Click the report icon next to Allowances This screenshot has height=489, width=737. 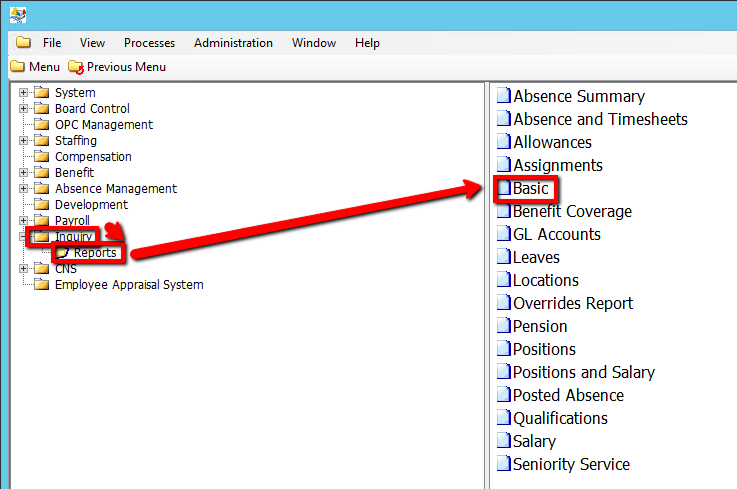point(505,143)
